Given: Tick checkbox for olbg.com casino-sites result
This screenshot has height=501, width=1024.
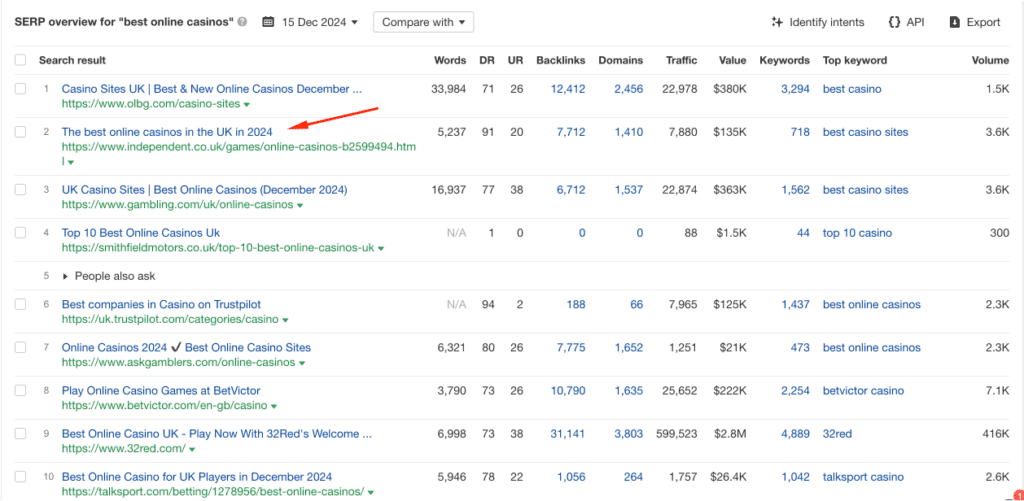Looking at the screenshot, I should pyautogui.click(x=20, y=89).
